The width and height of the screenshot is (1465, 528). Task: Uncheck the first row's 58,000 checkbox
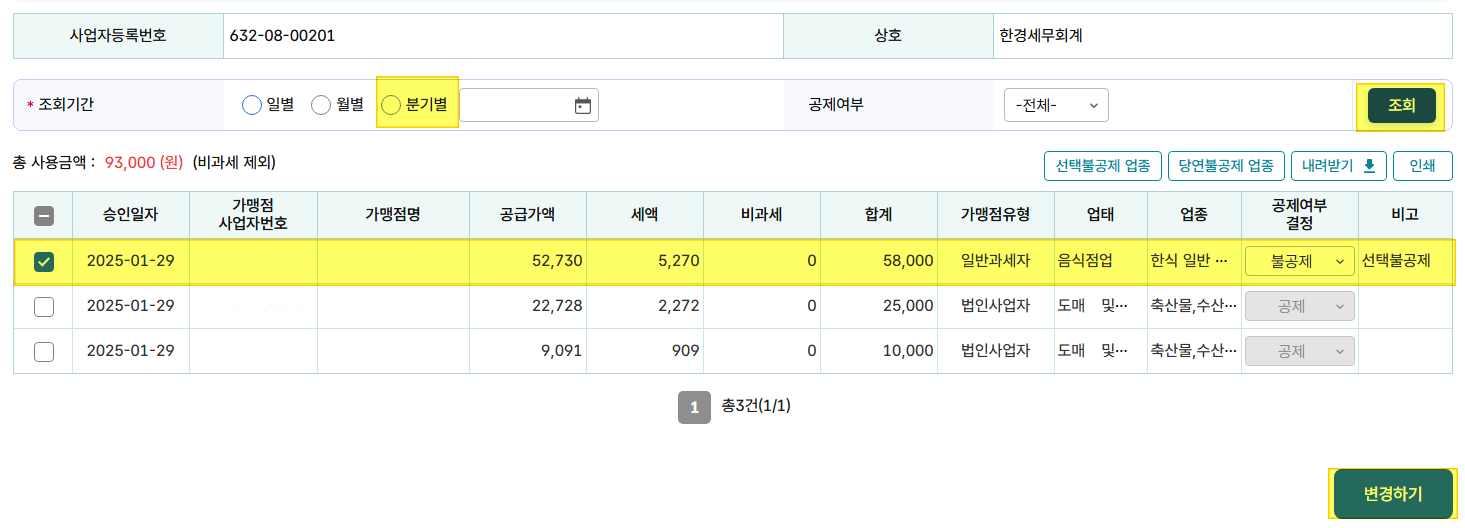coord(44,261)
